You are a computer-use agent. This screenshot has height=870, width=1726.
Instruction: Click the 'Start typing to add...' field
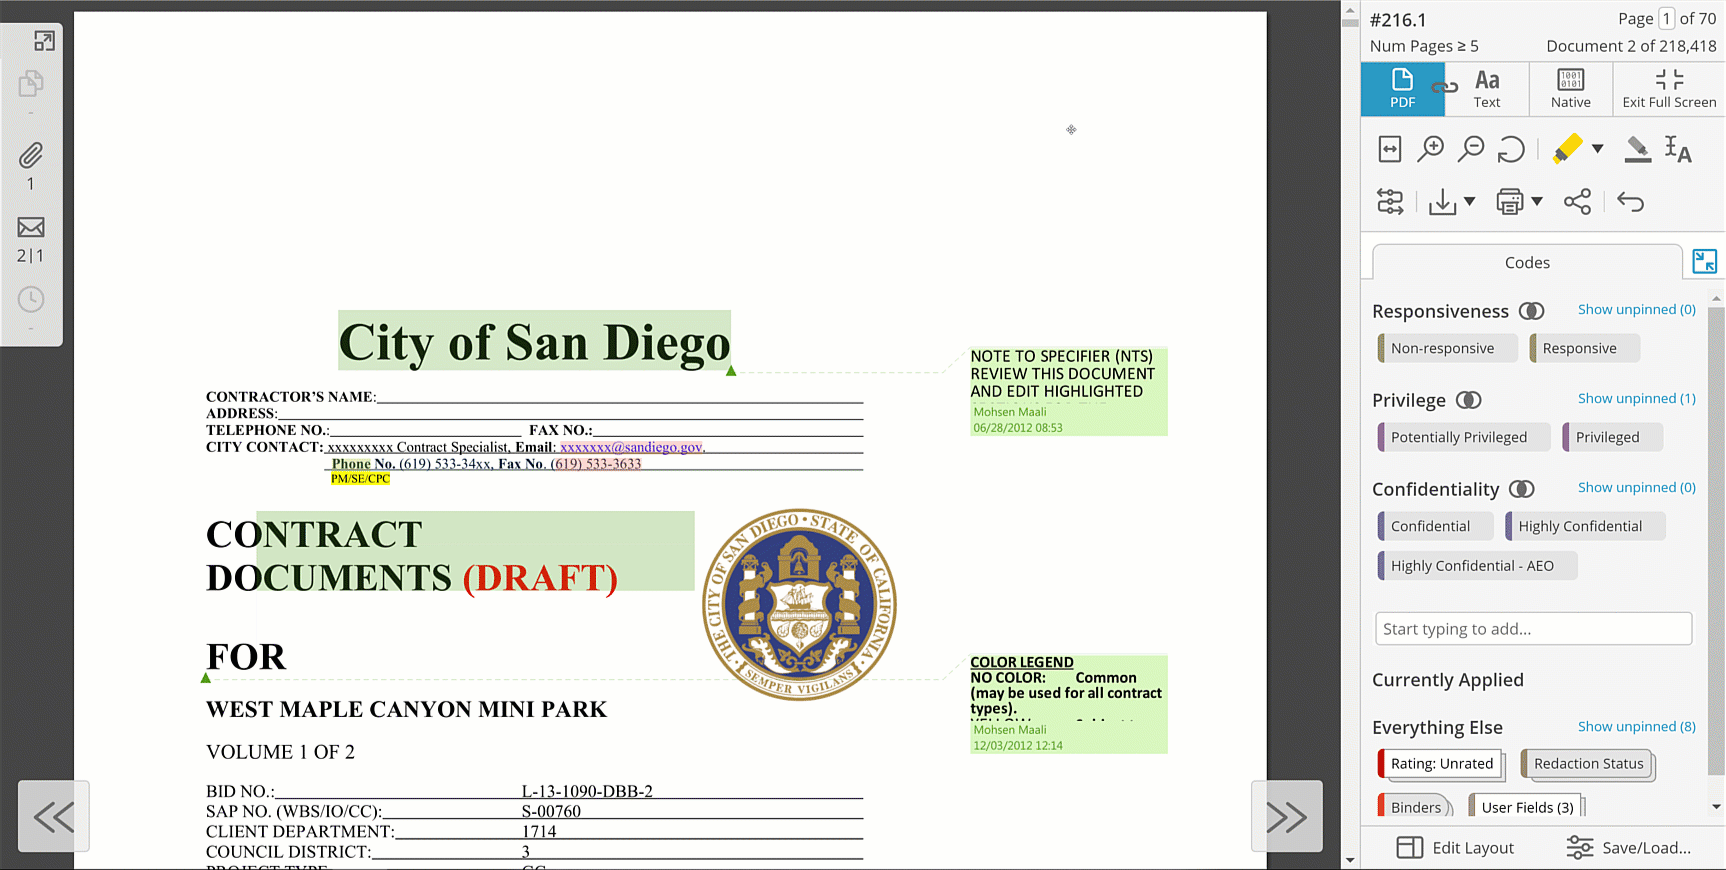[x=1533, y=629]
